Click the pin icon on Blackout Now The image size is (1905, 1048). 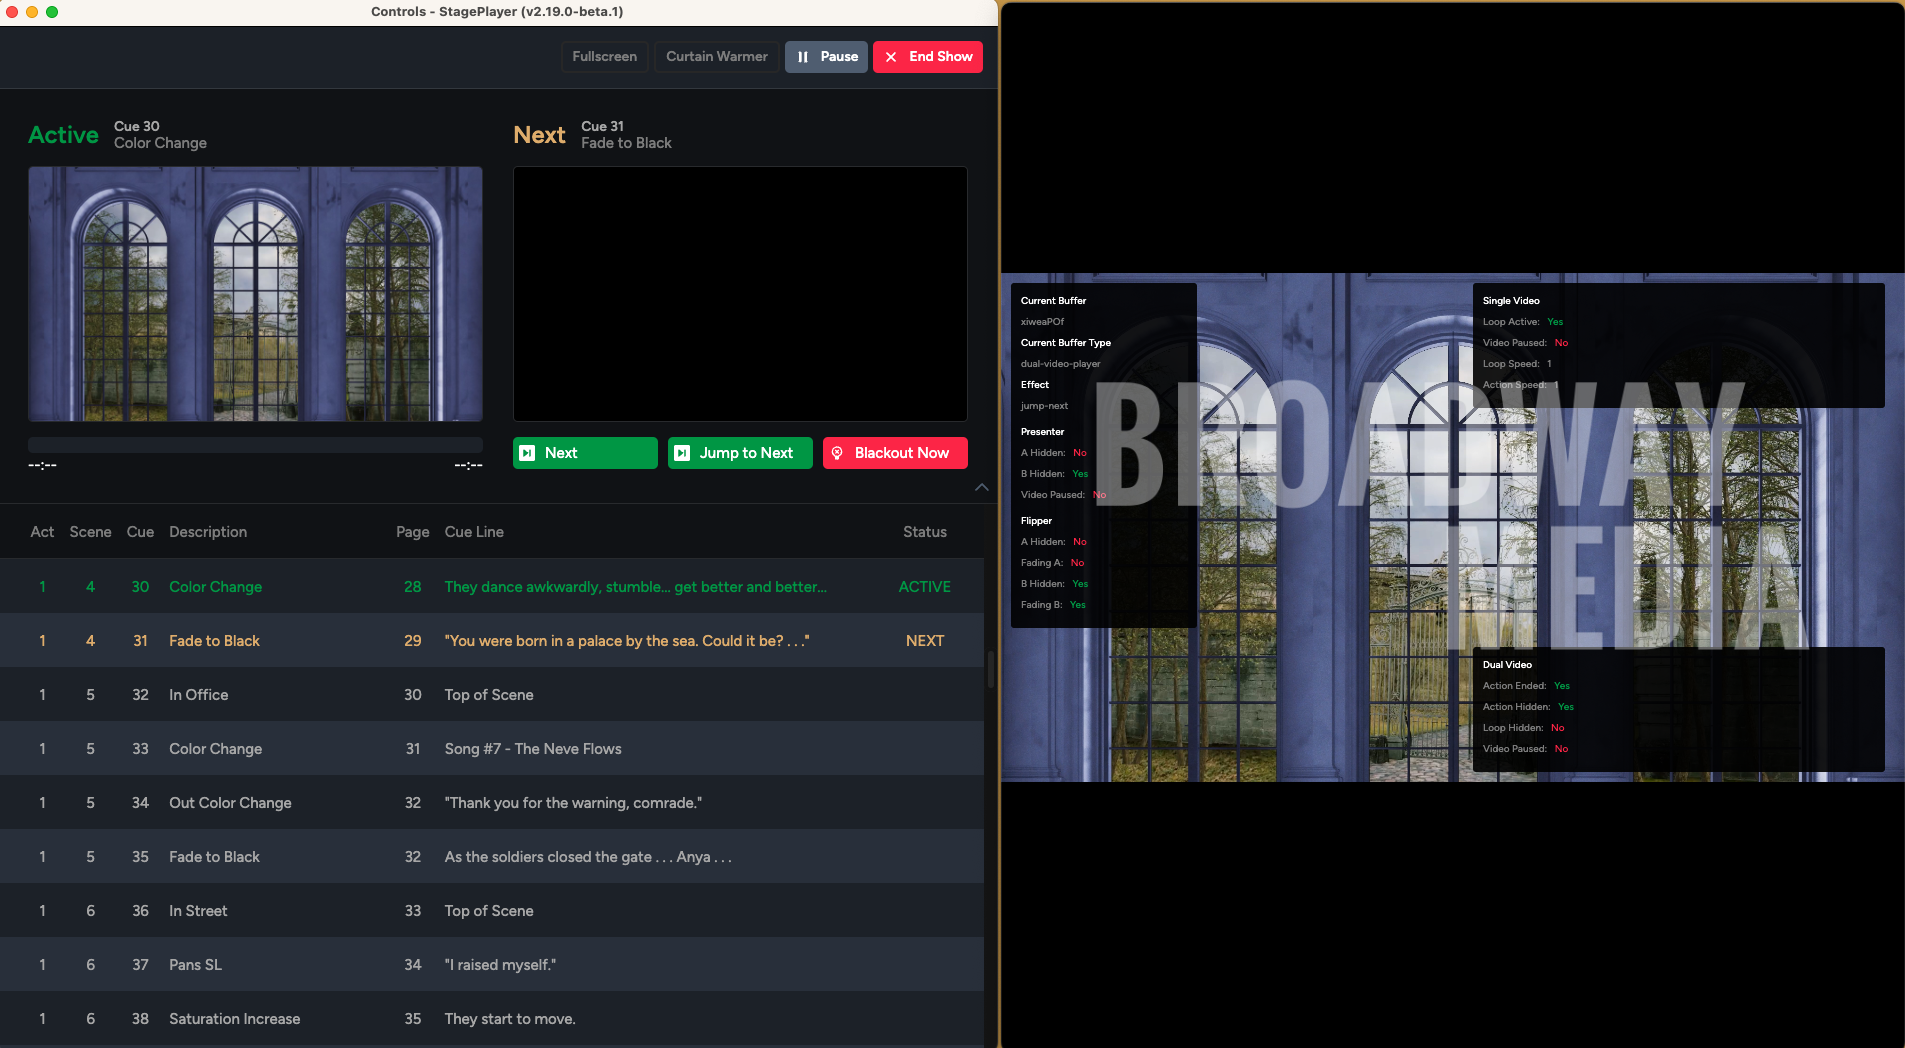[x=837, y=453]
